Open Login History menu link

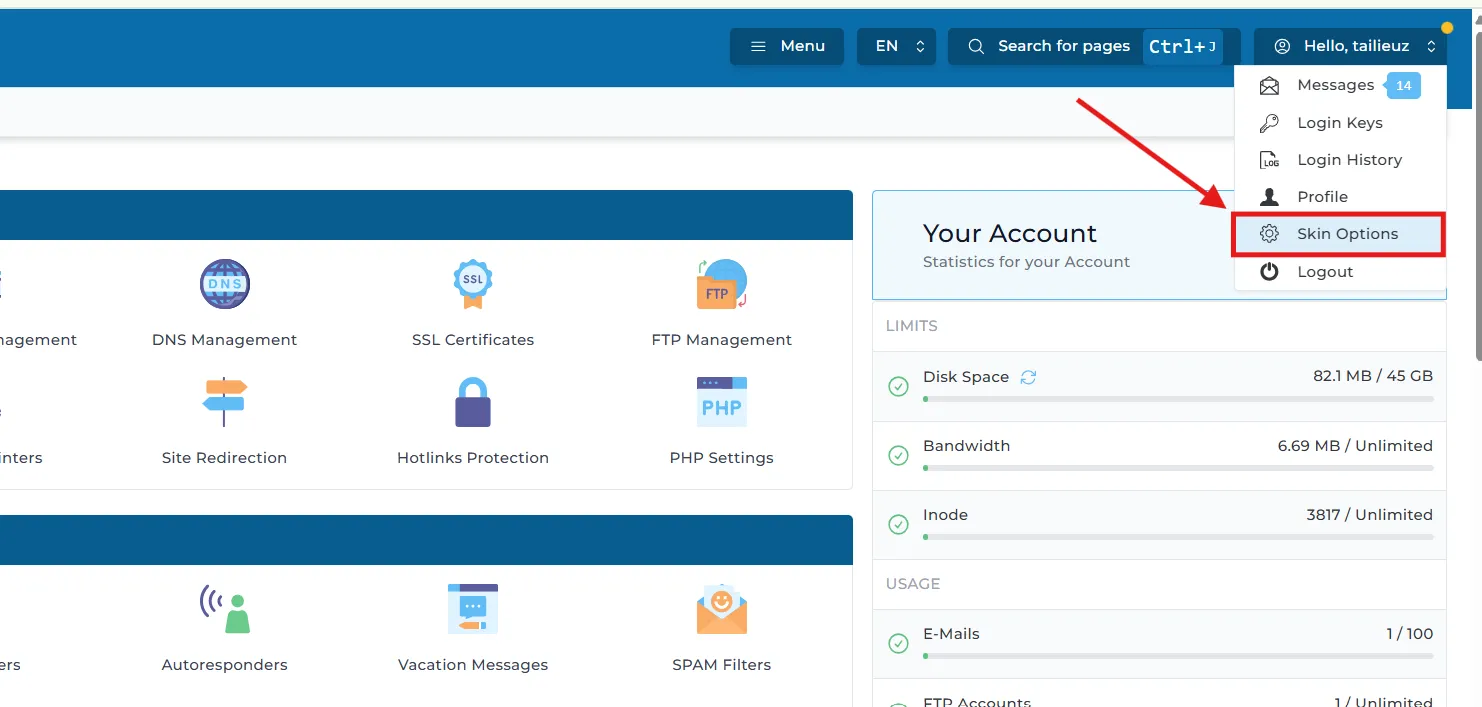1348,160
